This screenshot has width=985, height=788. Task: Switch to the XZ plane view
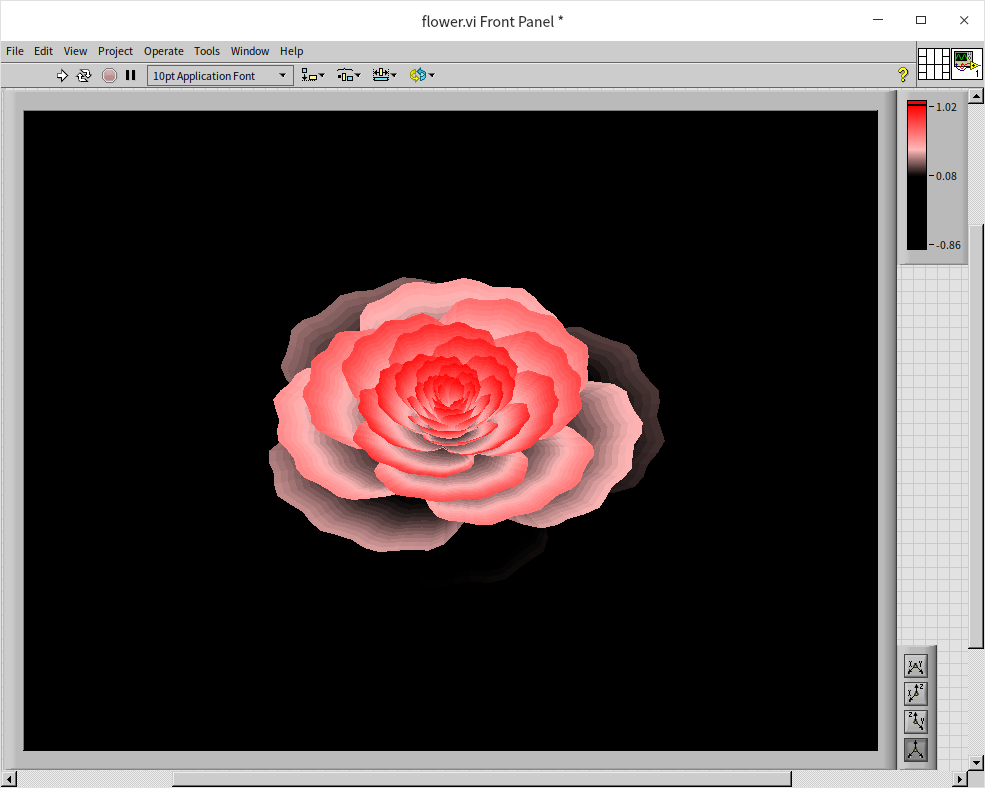[915, 694]
